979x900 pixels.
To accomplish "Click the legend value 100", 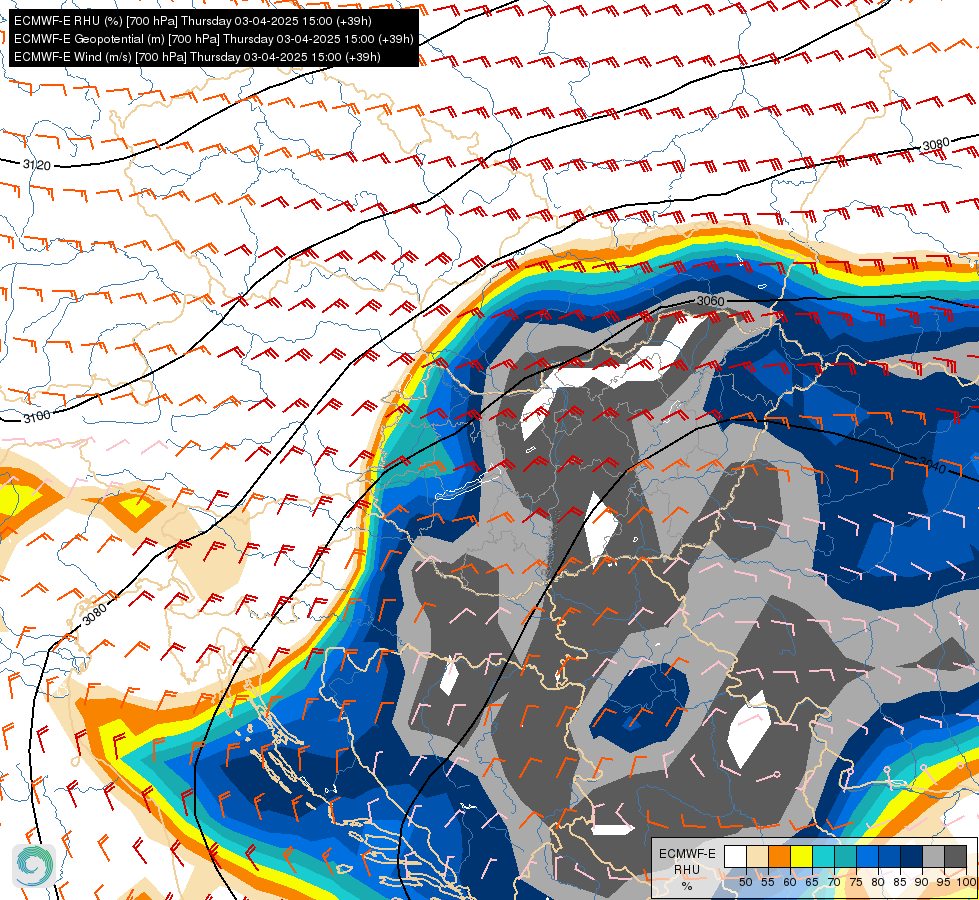I will (x=966, y=883).
